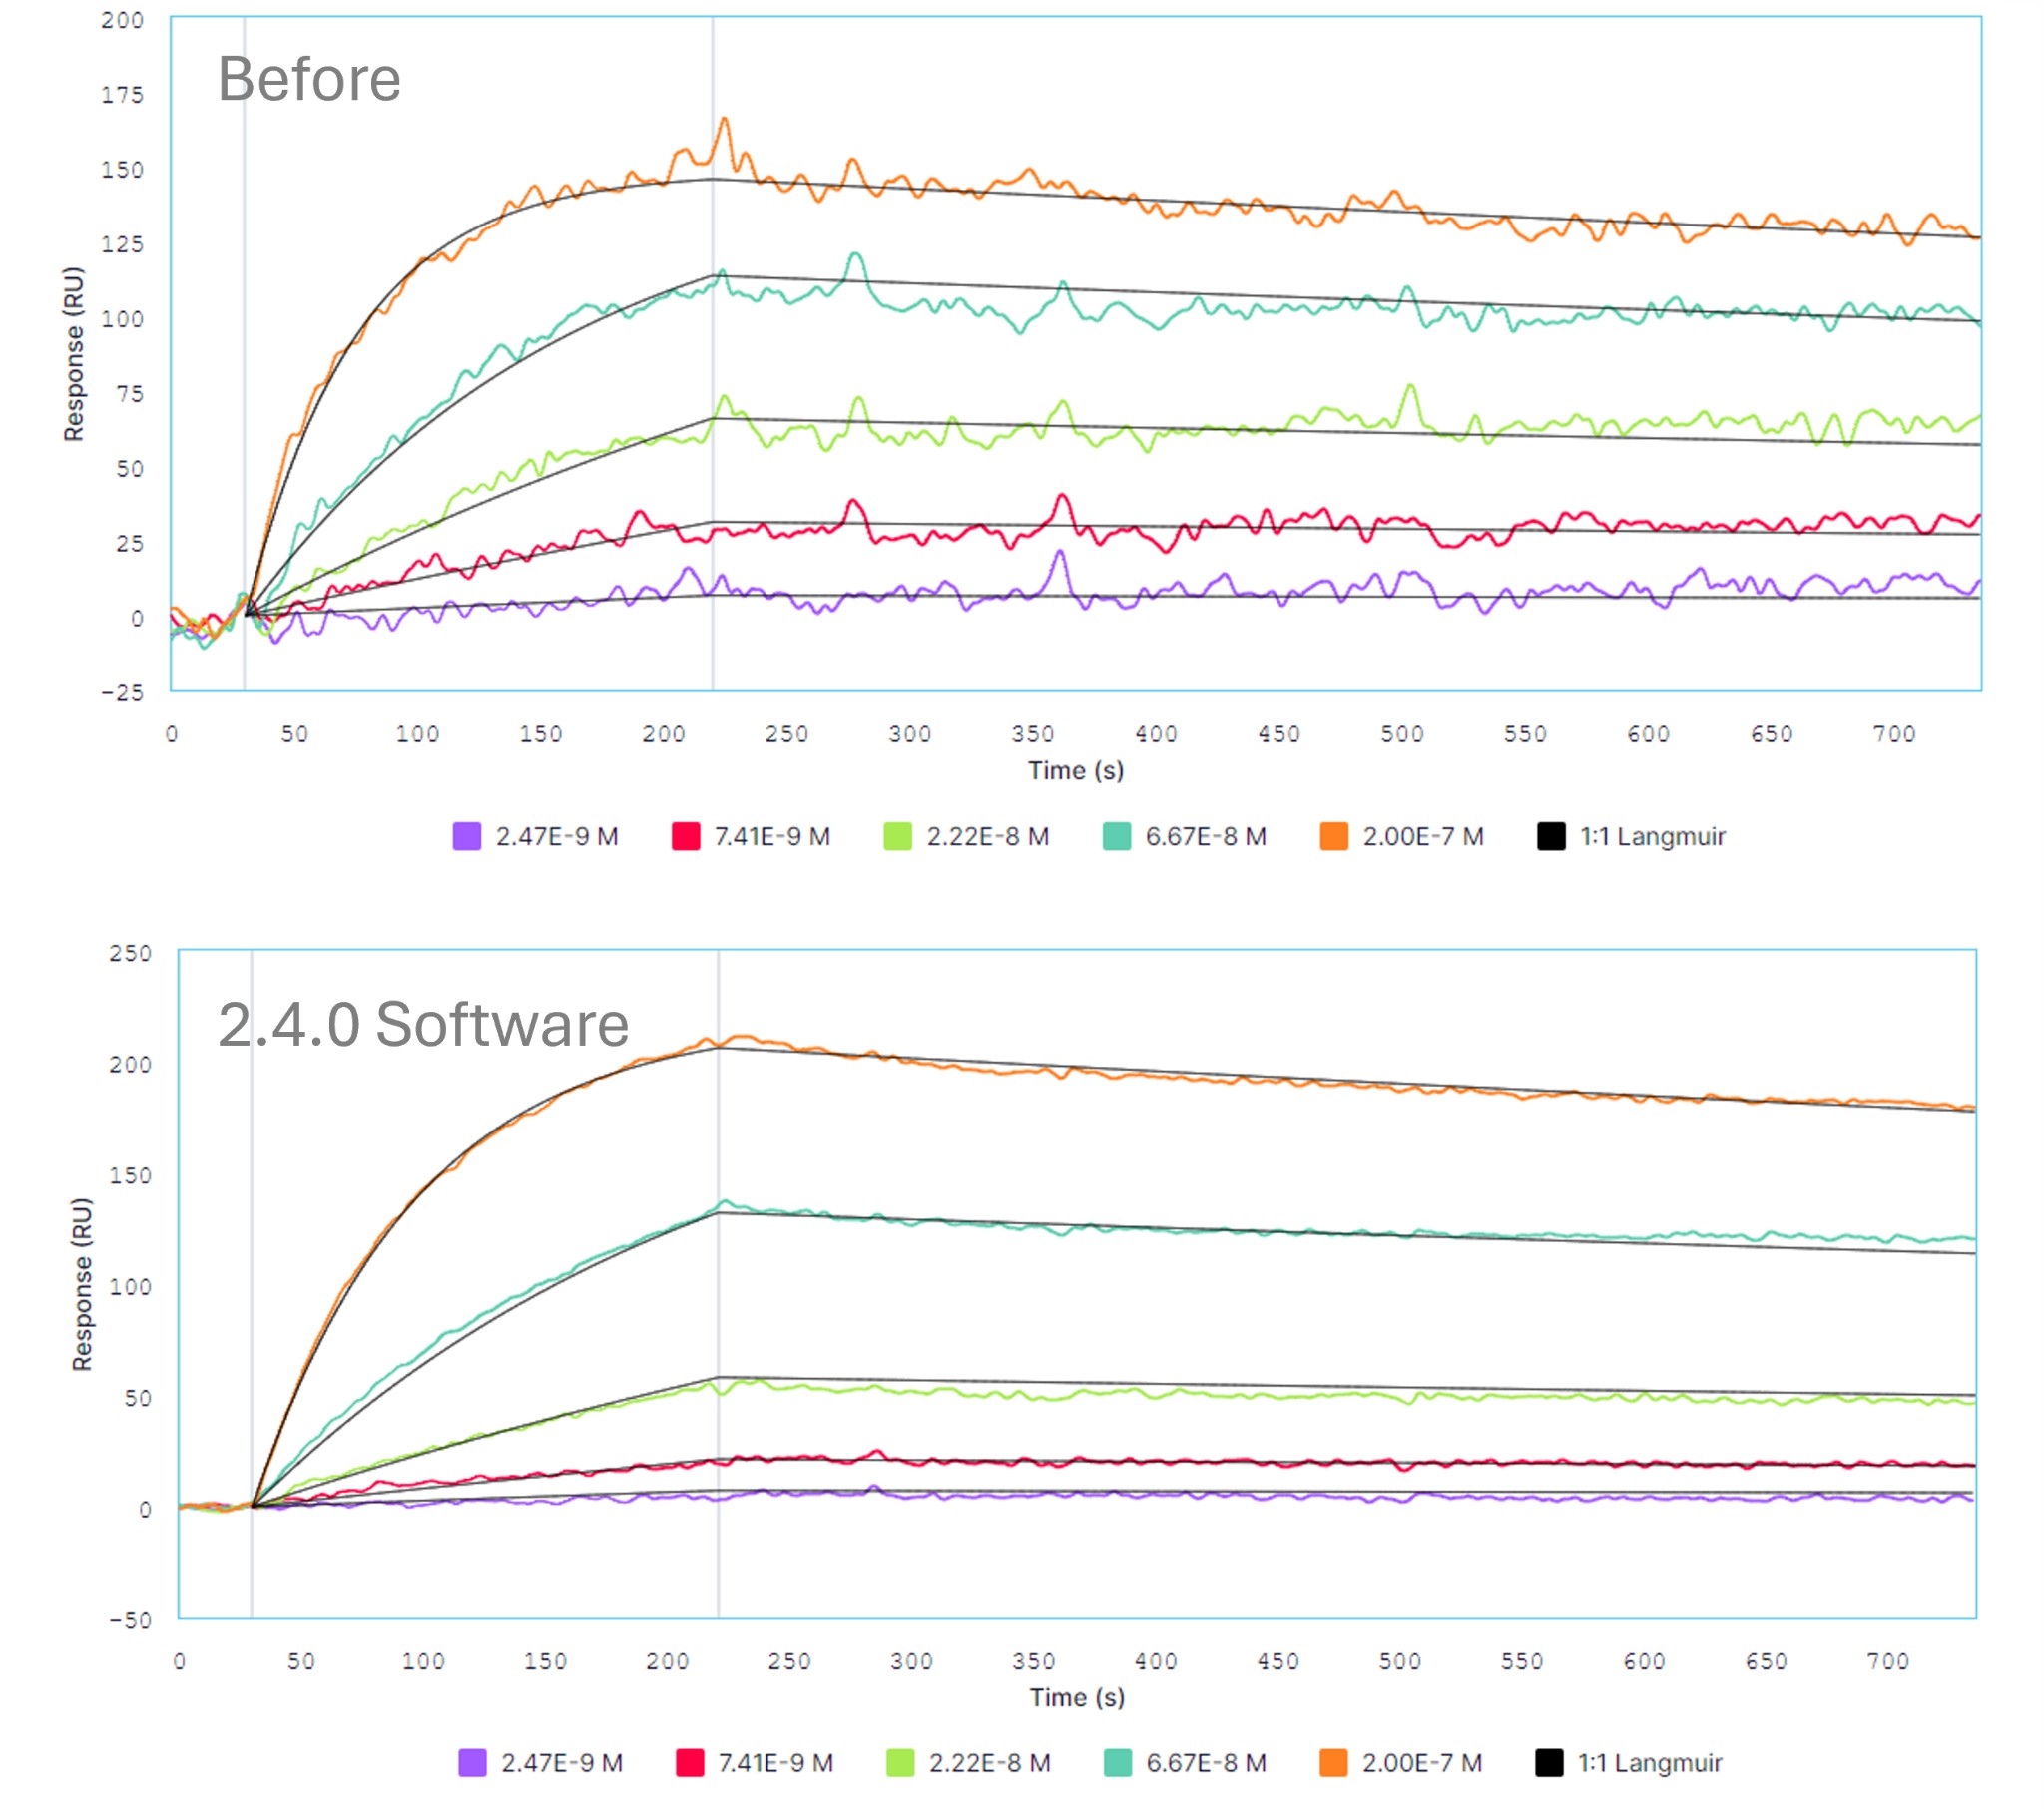The height and width of the screenshot is (1809, 2044).
Task: Click bottom chart 'Response (RU)' axis label
Action: [81, 1284]
